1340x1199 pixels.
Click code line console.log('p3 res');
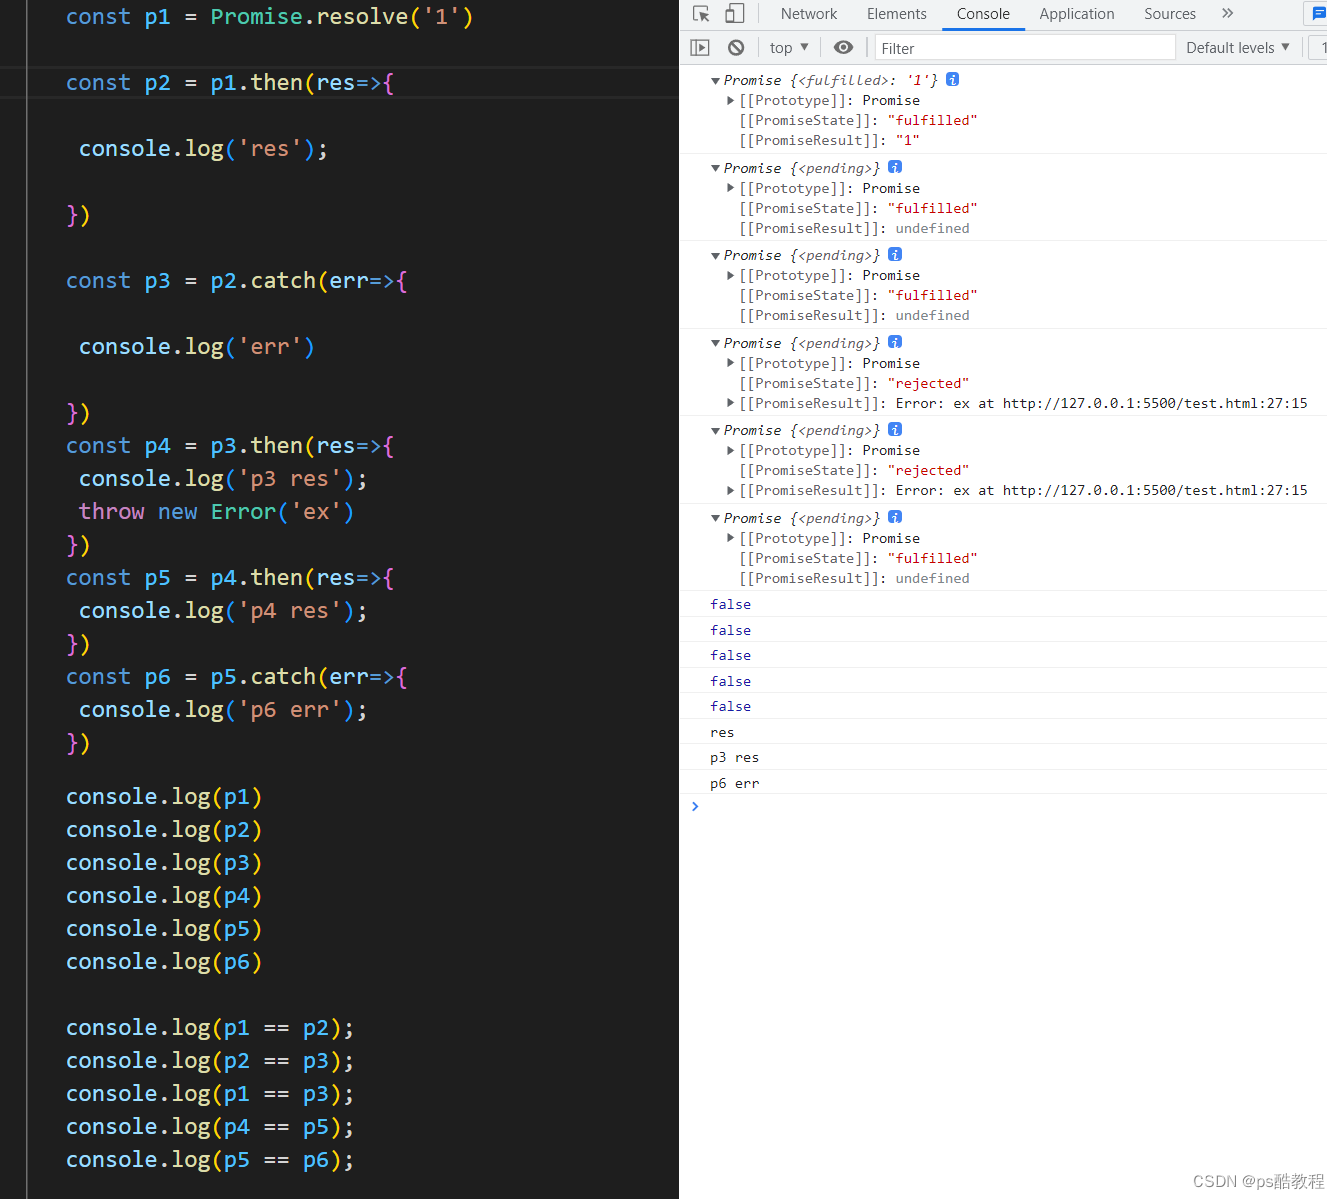[223, 479]
